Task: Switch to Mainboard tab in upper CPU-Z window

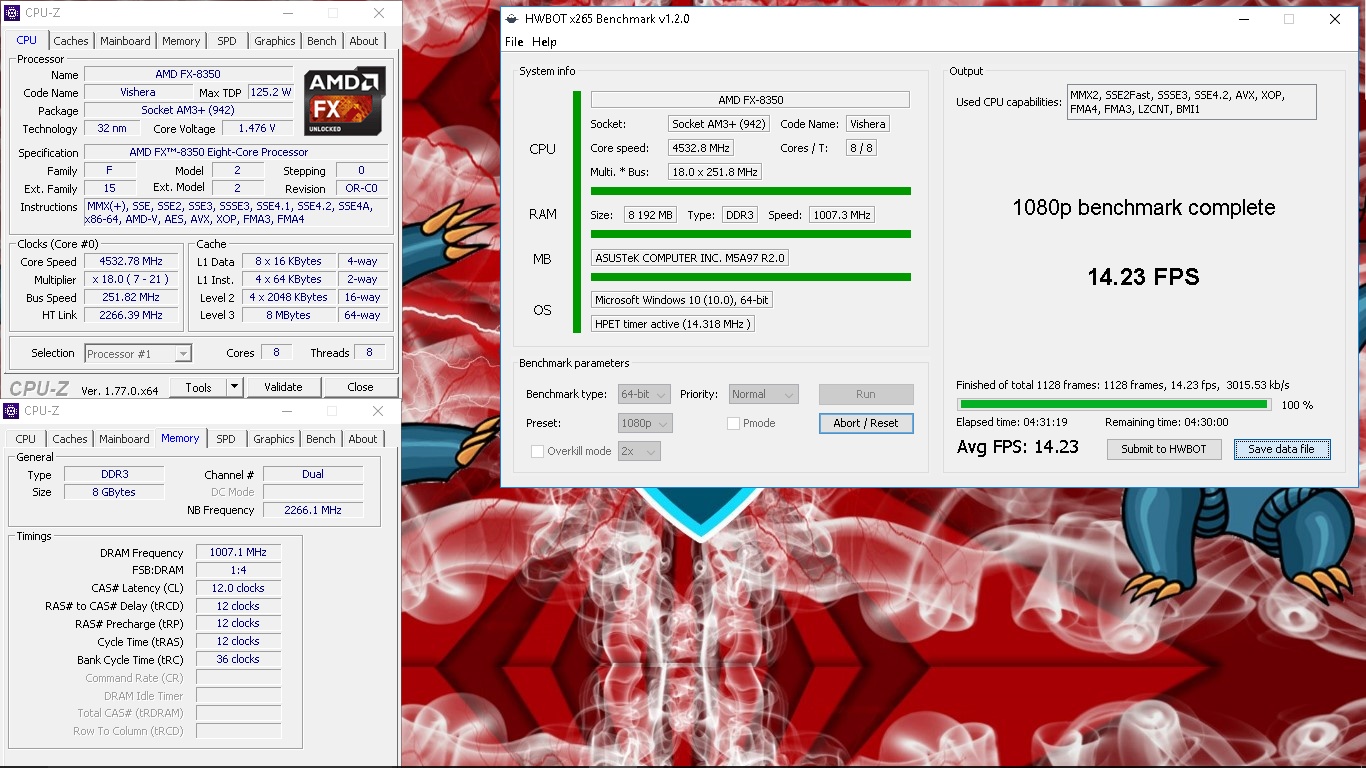Action: [125, 41]
